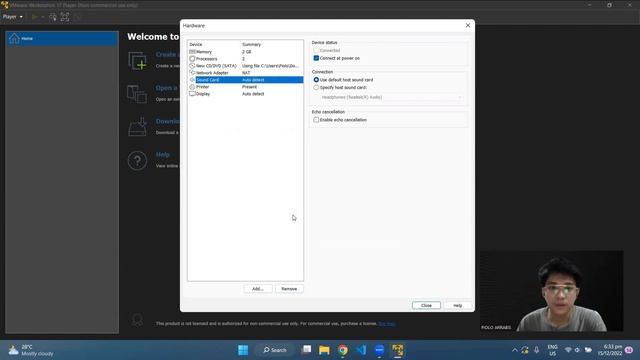Click the taskbar Search box
The width and height of the screenshot is (640, 360).
click(275, 350)
